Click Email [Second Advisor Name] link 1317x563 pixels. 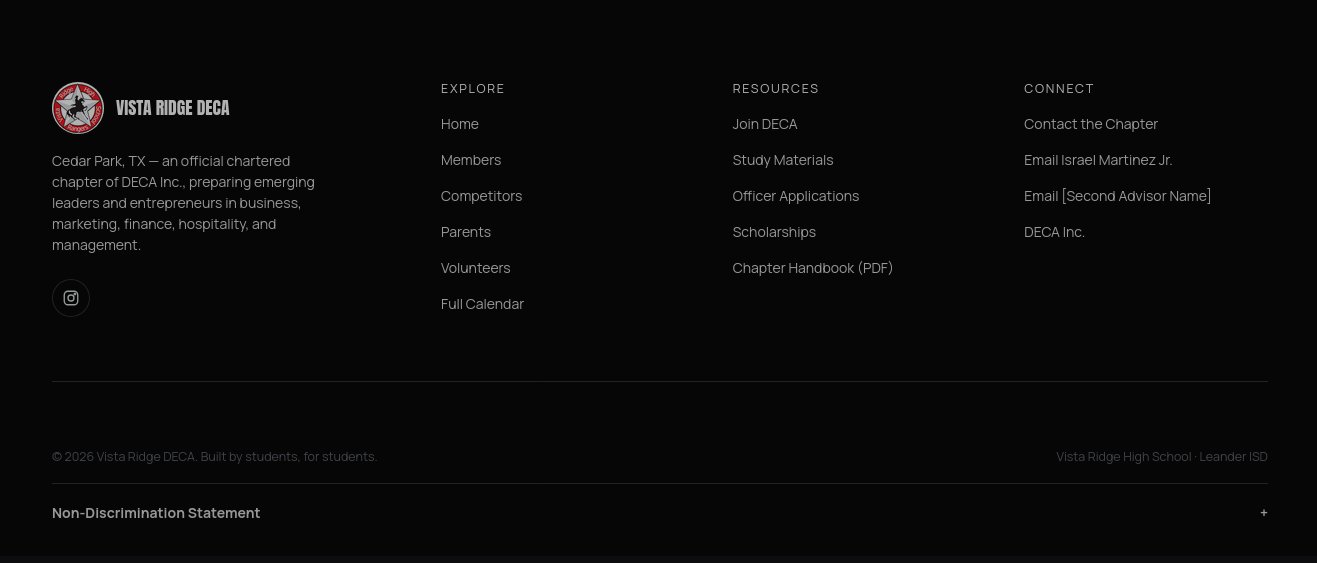[x=1118, y=196]
